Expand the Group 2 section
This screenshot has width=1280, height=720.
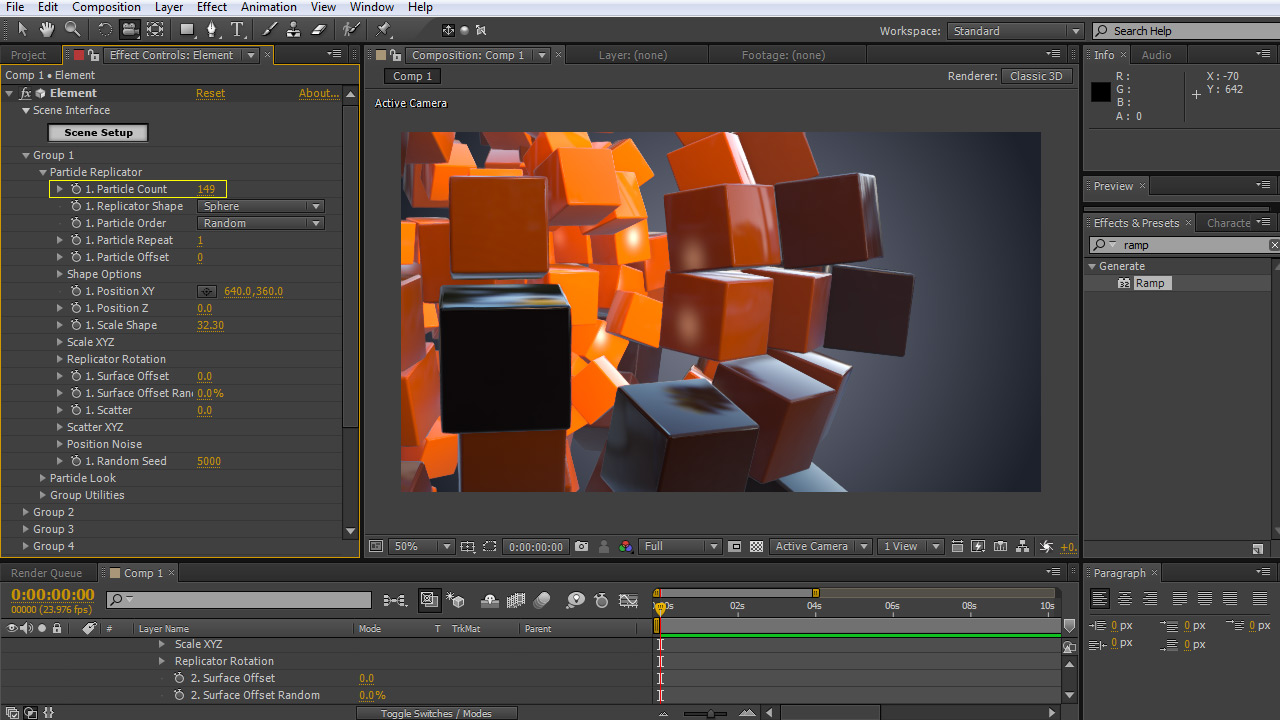[26, 512]
